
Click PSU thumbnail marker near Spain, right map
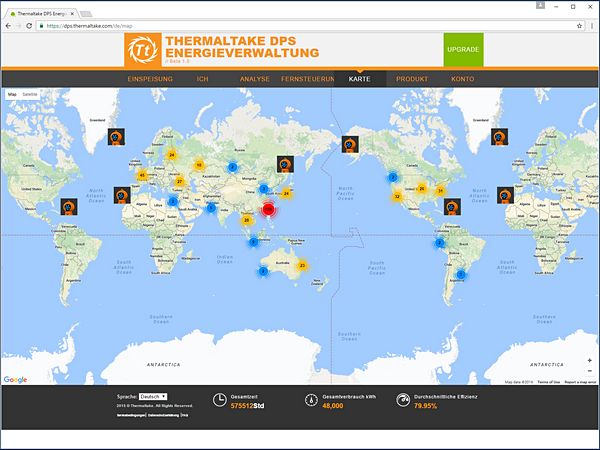pos(505,195)
